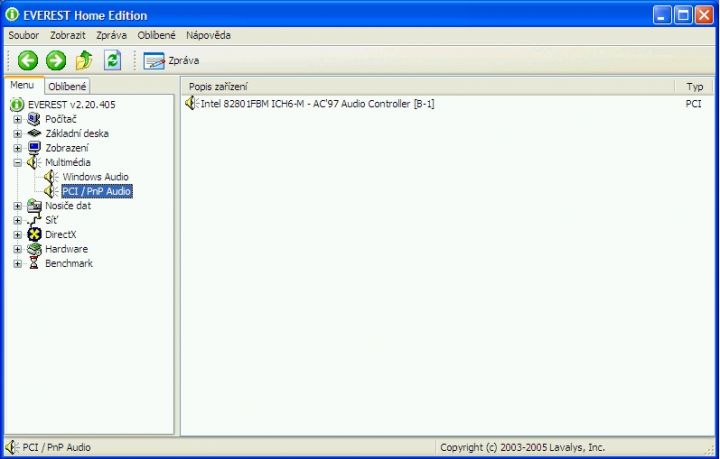Refresh the view using the refresh icon
720x459 pixels.
[x=112, y=61]
